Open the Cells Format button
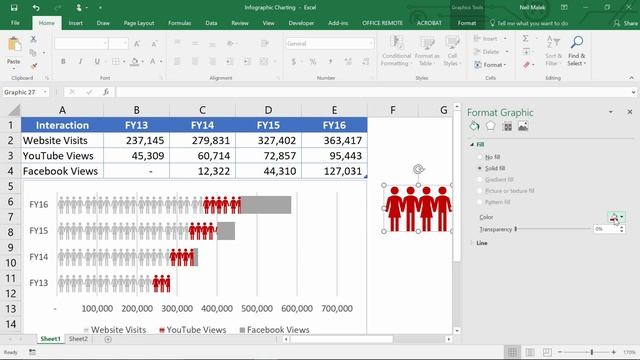640x360 pixels. [x=490, y=65]
